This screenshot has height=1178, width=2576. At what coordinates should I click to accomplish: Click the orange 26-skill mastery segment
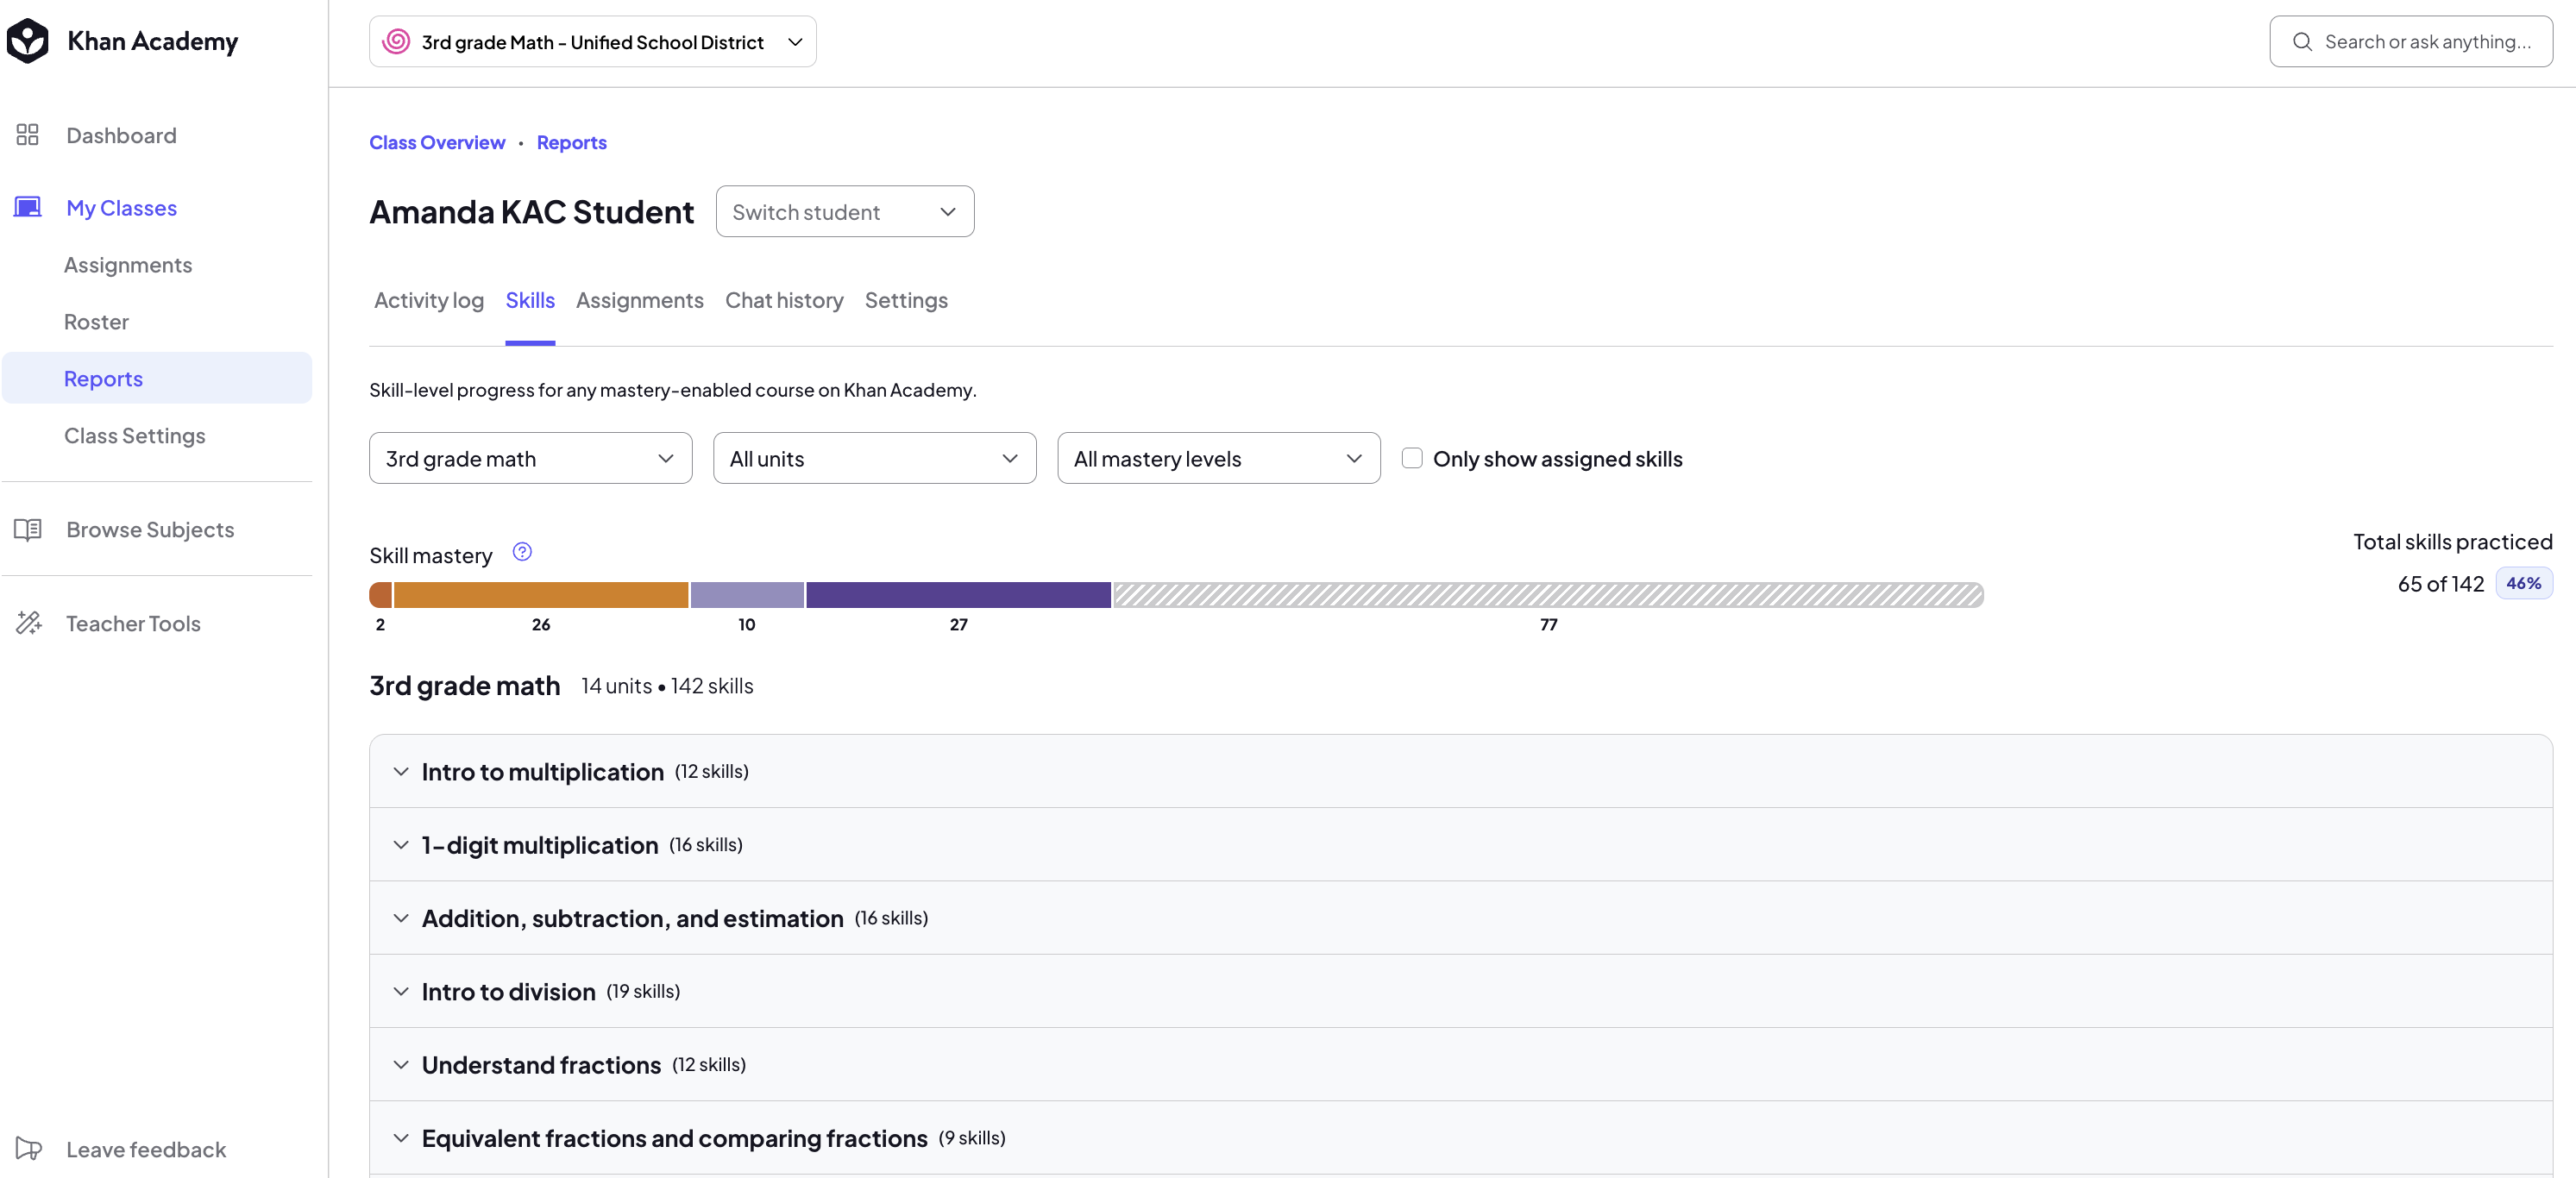[541, 595]
